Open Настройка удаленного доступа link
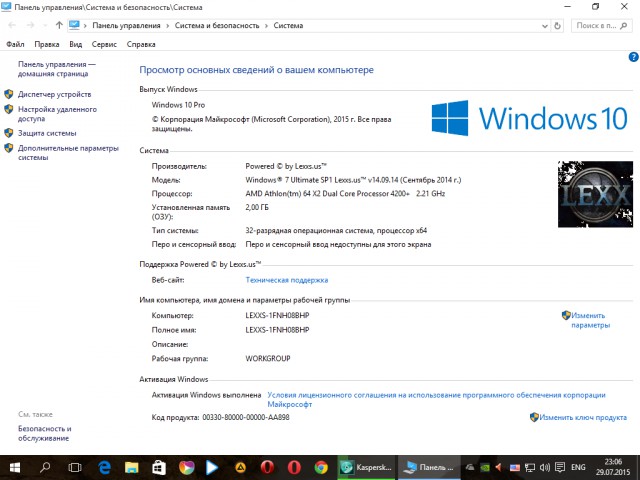The width and height of the screenshot is (640, 480). click(x=57, y=114)
